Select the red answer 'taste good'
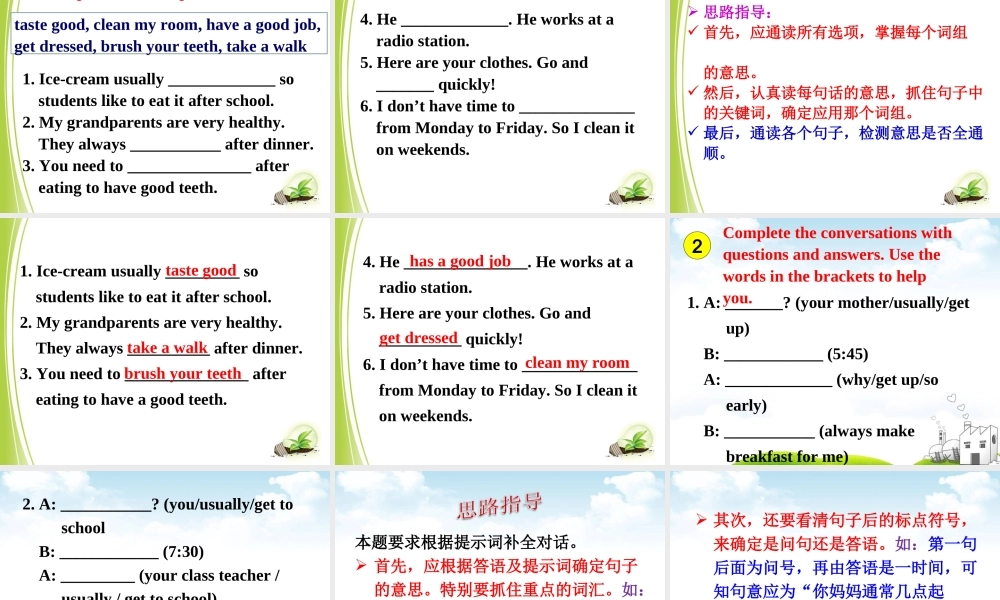Viewport: 1000px width, 600px height. (201, 270)
